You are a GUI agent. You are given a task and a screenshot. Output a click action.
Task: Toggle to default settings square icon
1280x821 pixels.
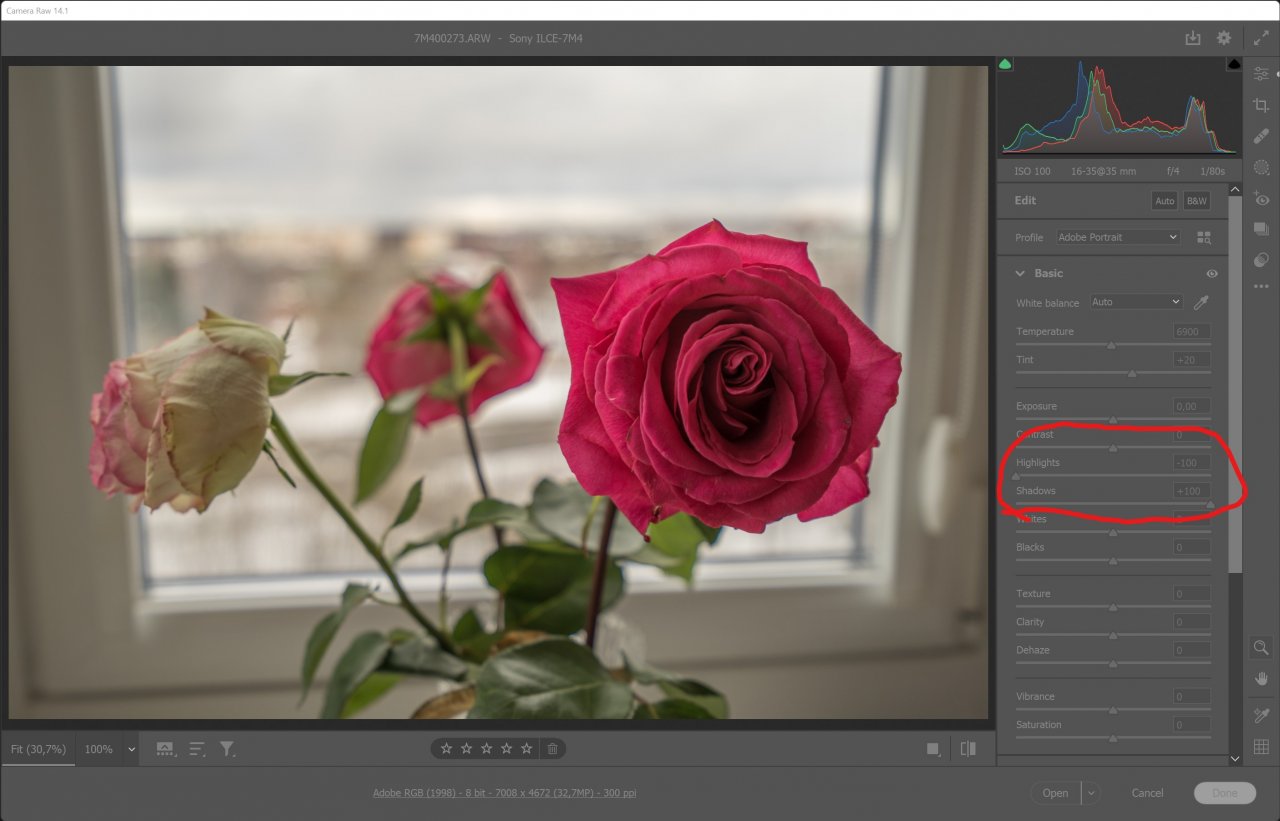(x=933, y=748)
